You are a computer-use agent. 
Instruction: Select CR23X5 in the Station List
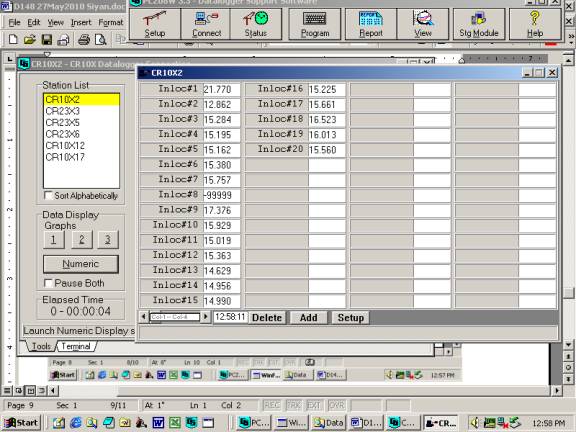click(x=82, y=122)
